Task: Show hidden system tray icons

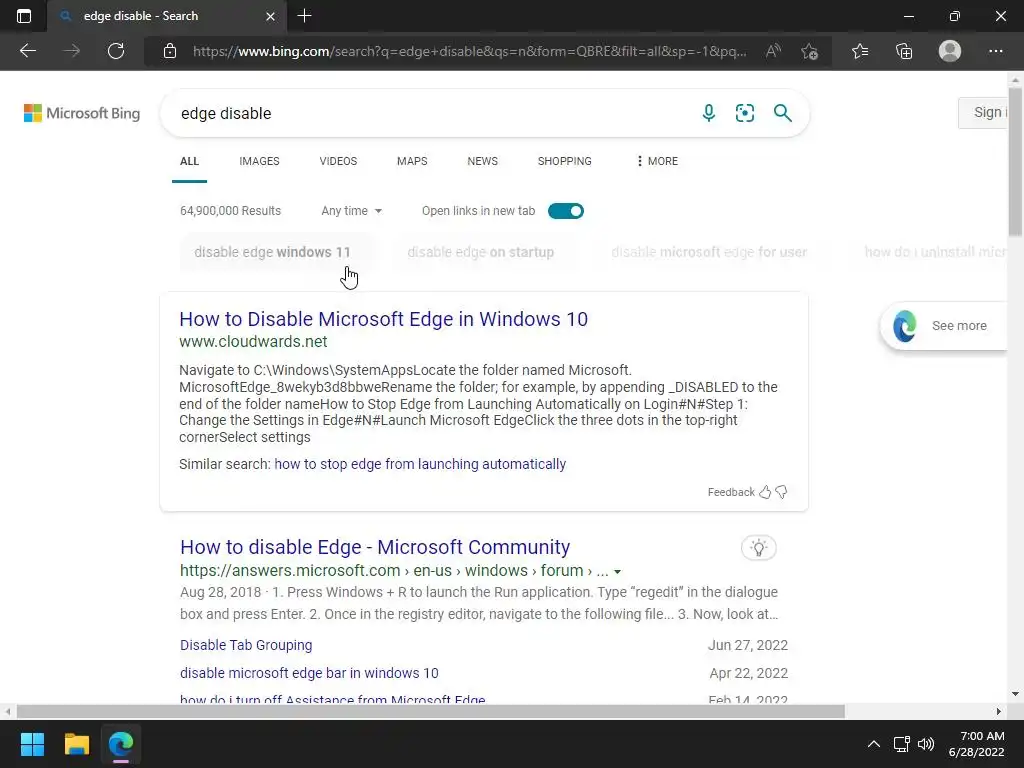Action: 874,744
